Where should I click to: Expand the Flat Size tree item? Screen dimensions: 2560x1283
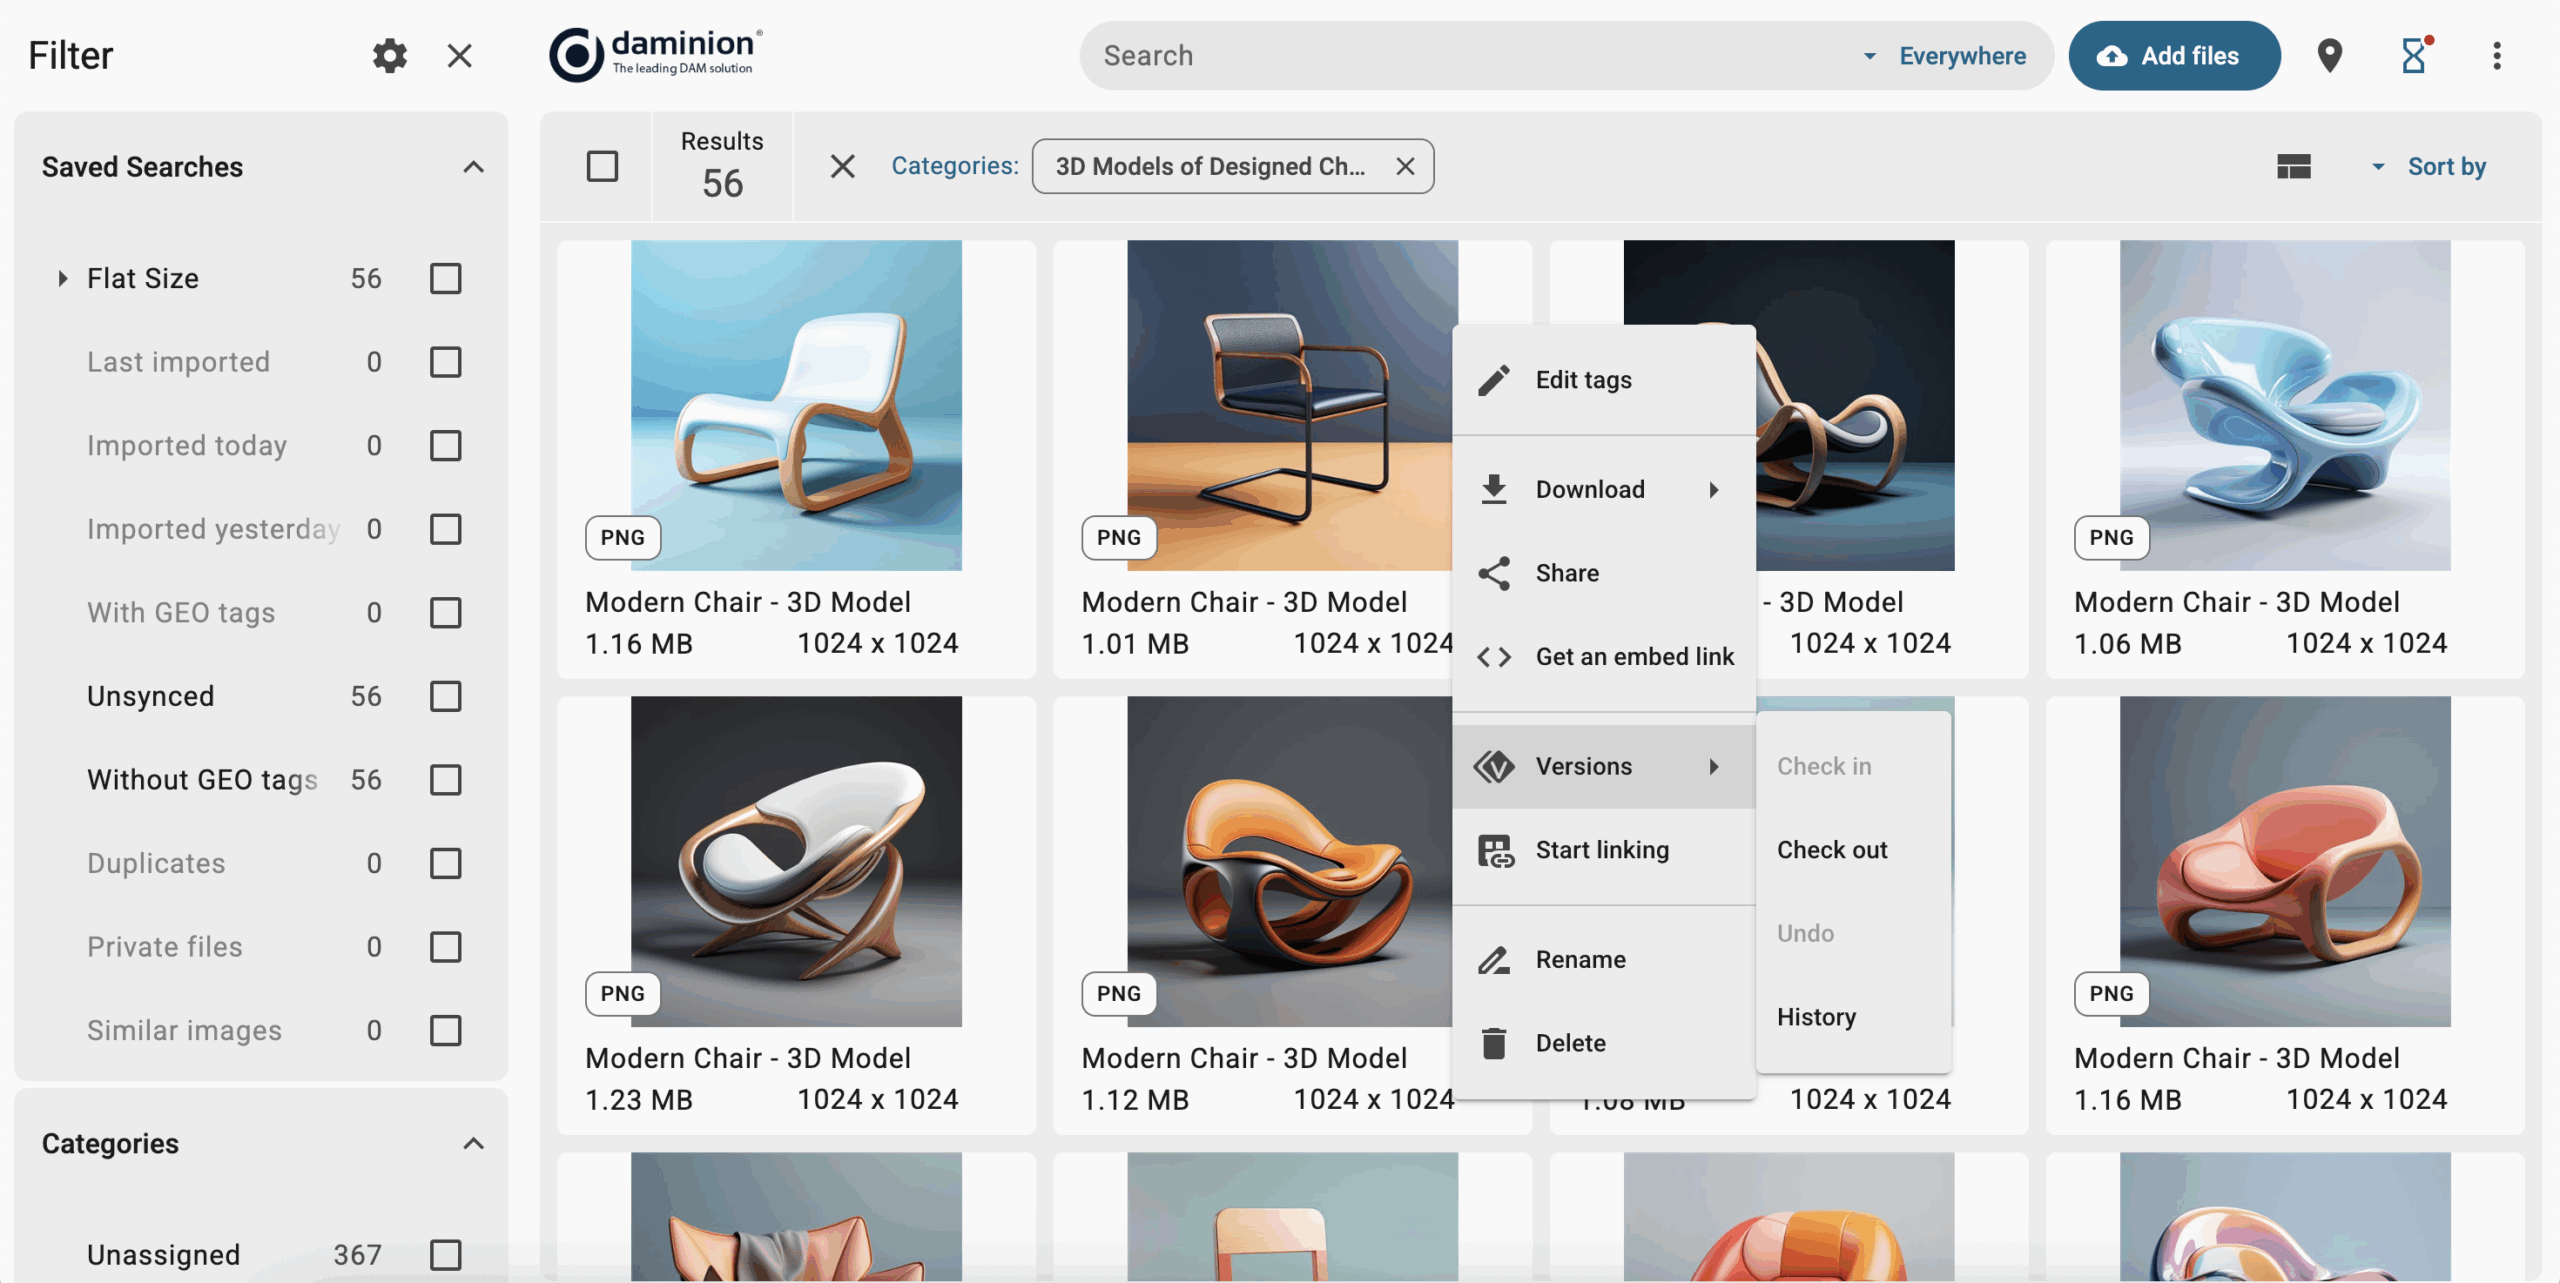[62, 279]
